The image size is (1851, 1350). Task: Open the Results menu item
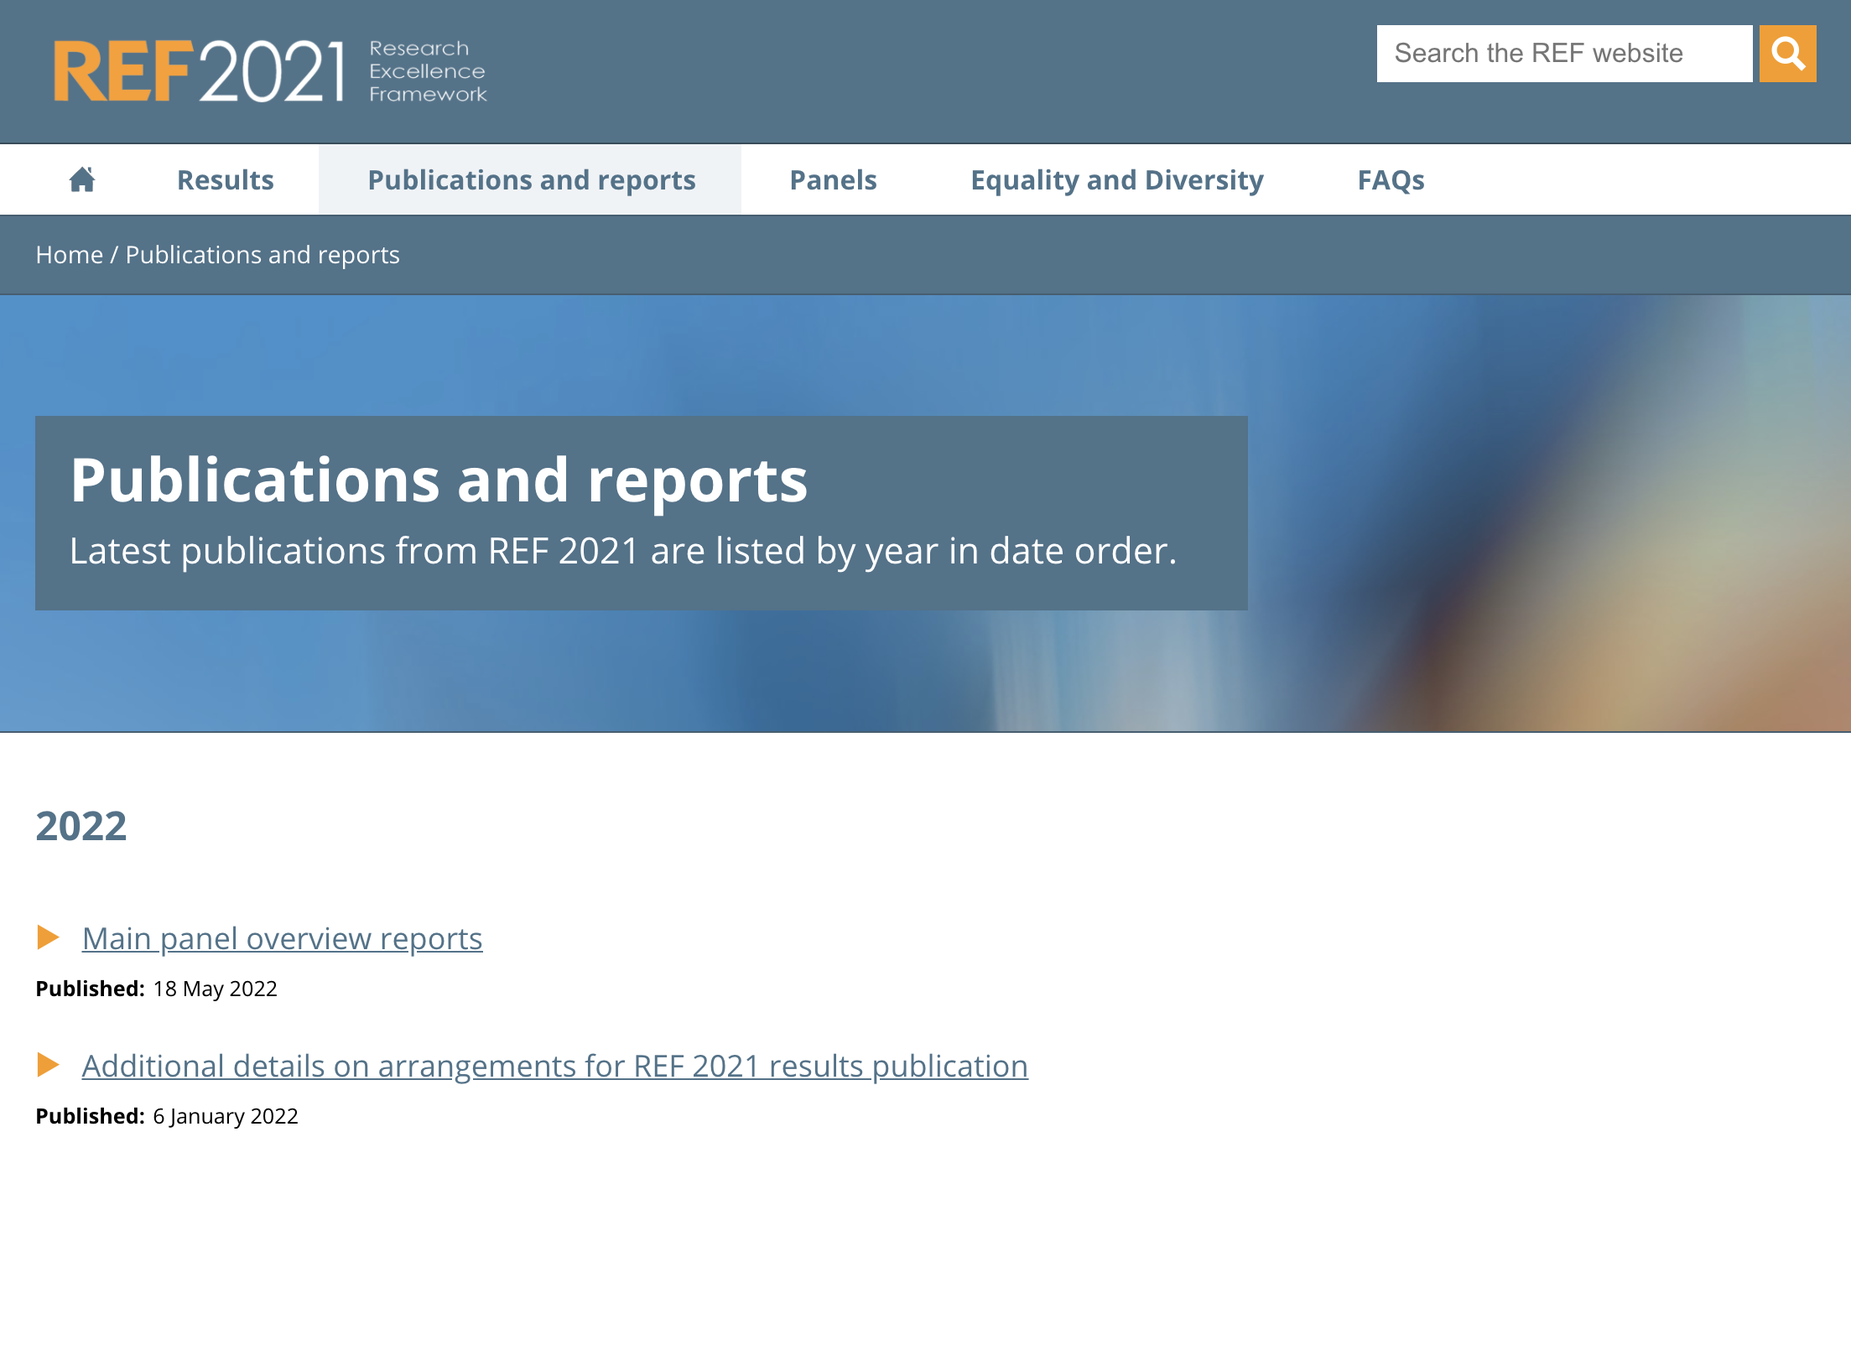pyautogui.click(x=225, y=180)
